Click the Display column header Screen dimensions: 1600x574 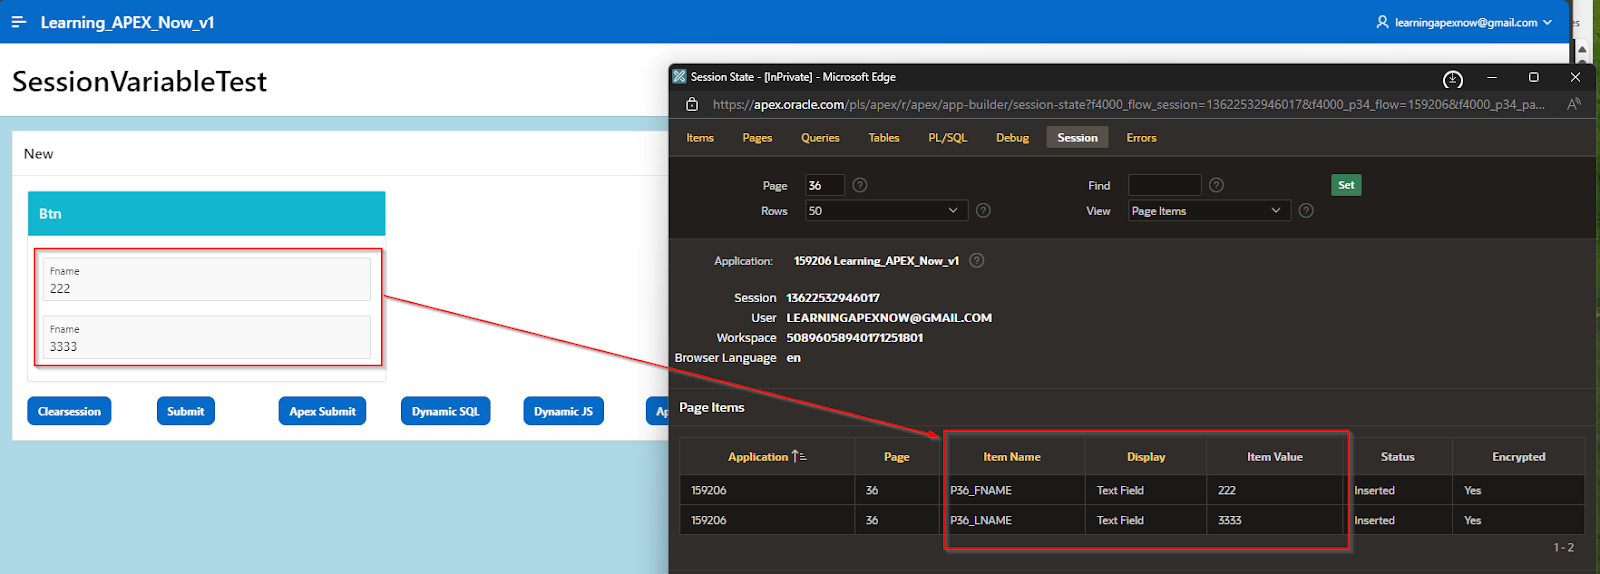pos(1146,456)
